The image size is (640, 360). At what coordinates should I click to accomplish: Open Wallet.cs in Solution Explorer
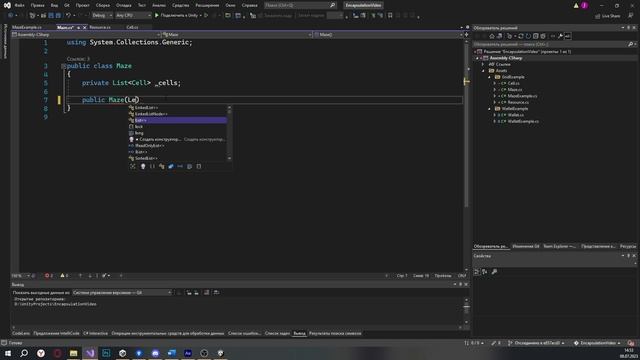coord(516,115)
